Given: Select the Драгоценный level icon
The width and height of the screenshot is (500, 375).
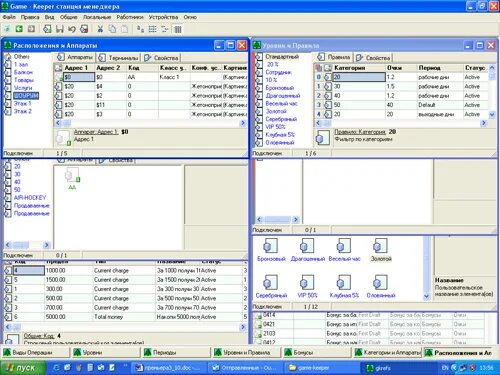Looking at the screenshot, I should [307, 246].
